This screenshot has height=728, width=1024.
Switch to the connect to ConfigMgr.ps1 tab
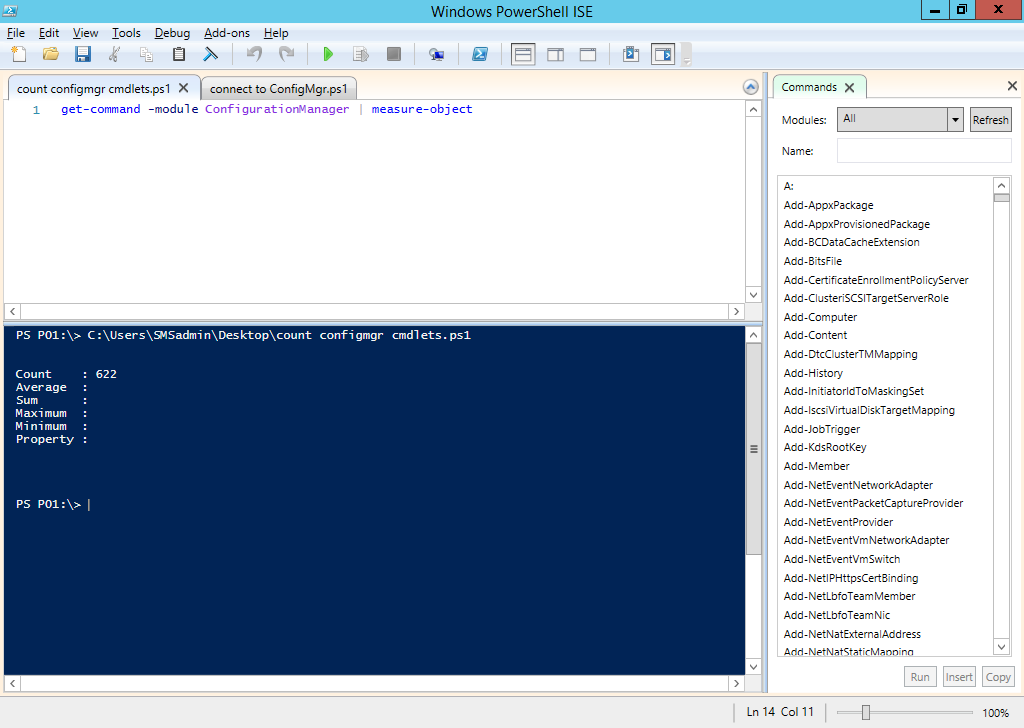279,89
